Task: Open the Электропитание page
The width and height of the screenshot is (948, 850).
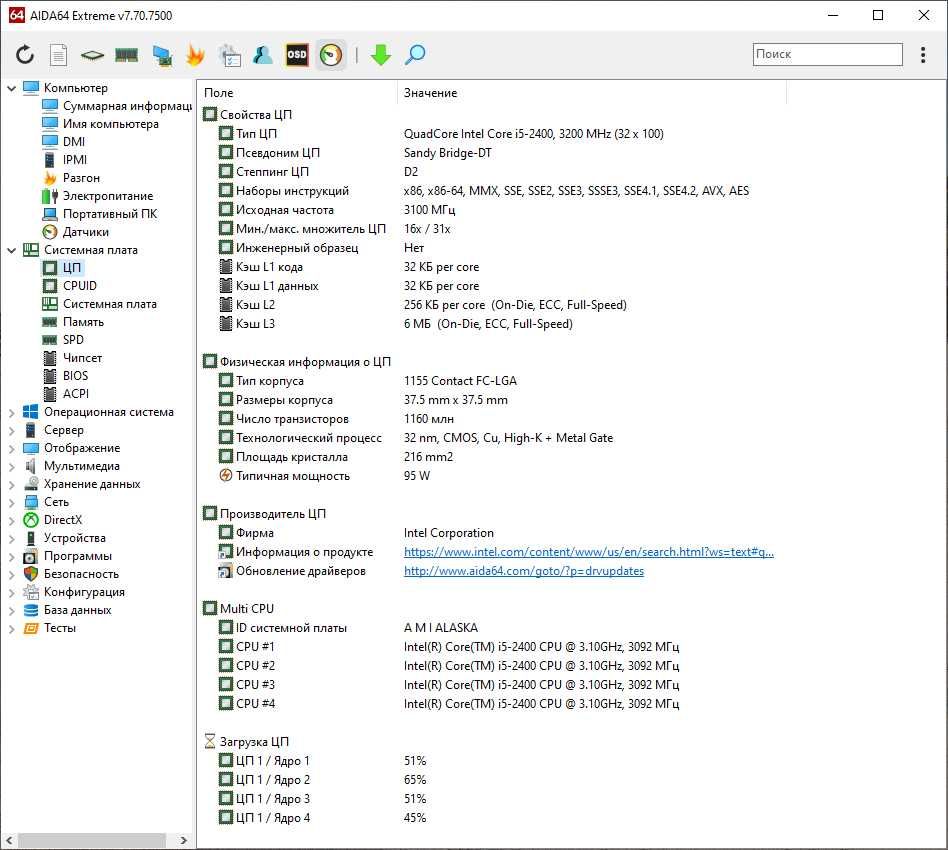Action: point(108,196)
